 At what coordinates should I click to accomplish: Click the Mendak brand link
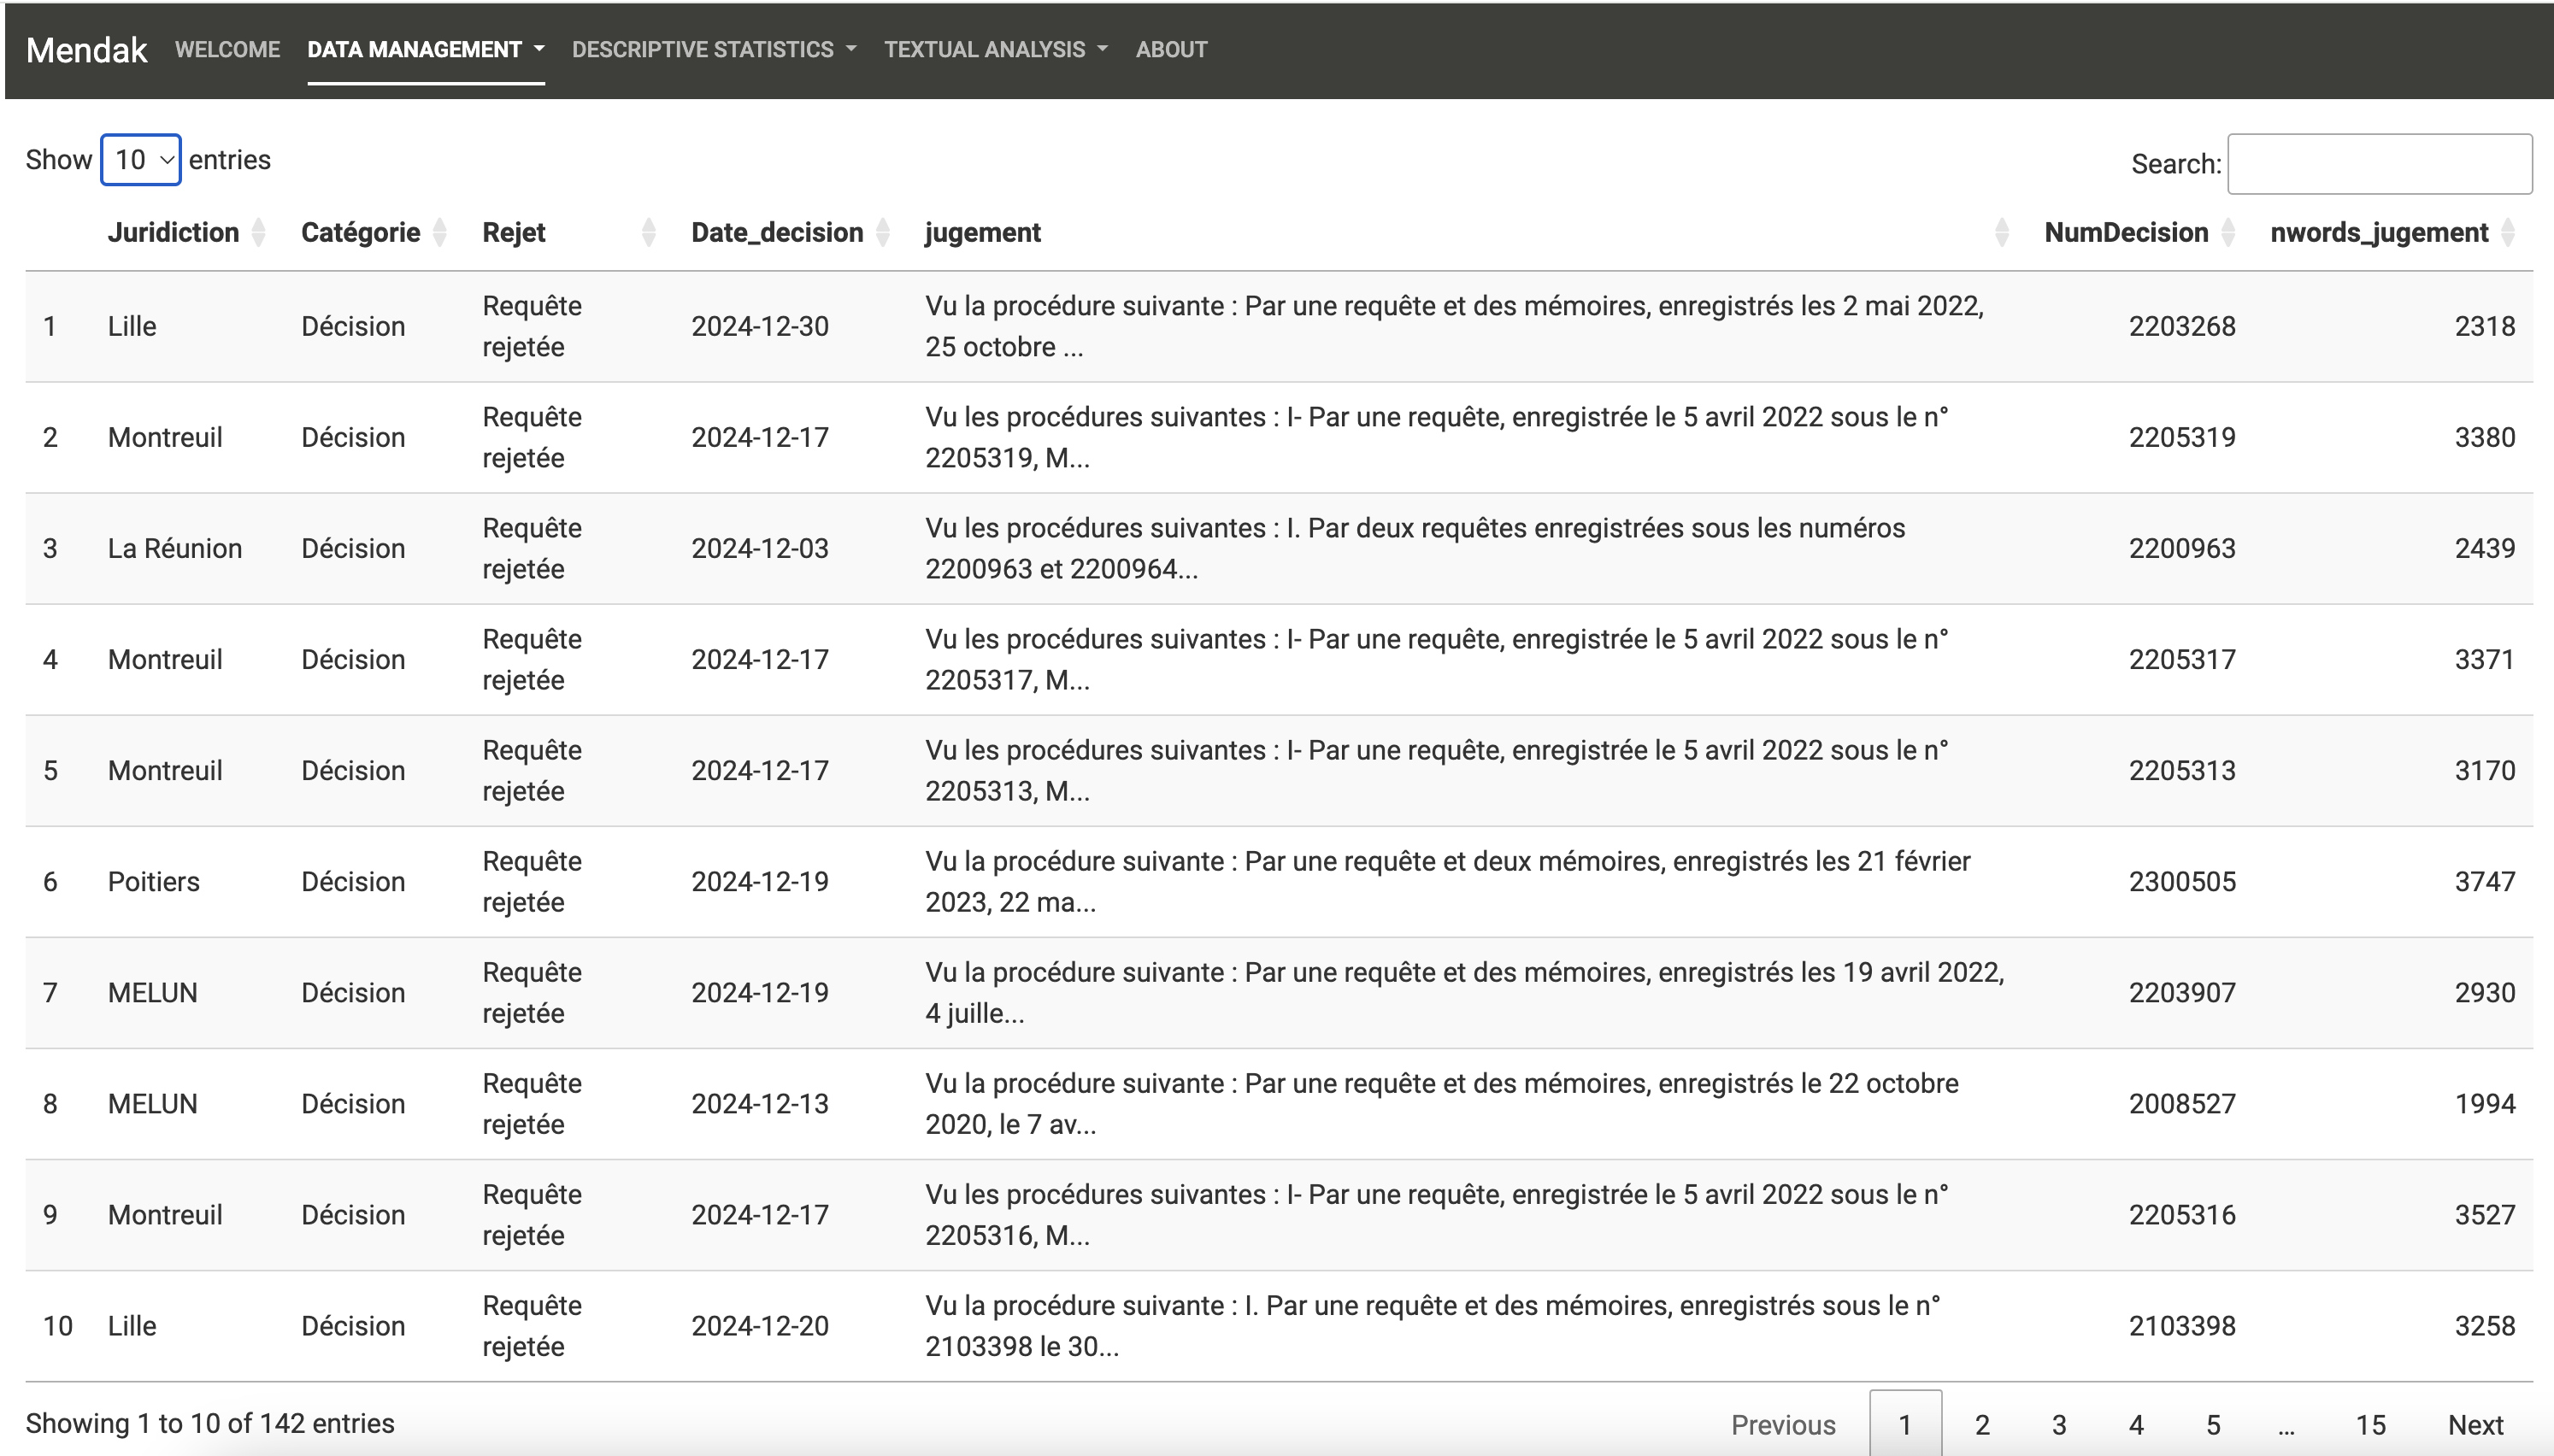[x=87, y=50]
